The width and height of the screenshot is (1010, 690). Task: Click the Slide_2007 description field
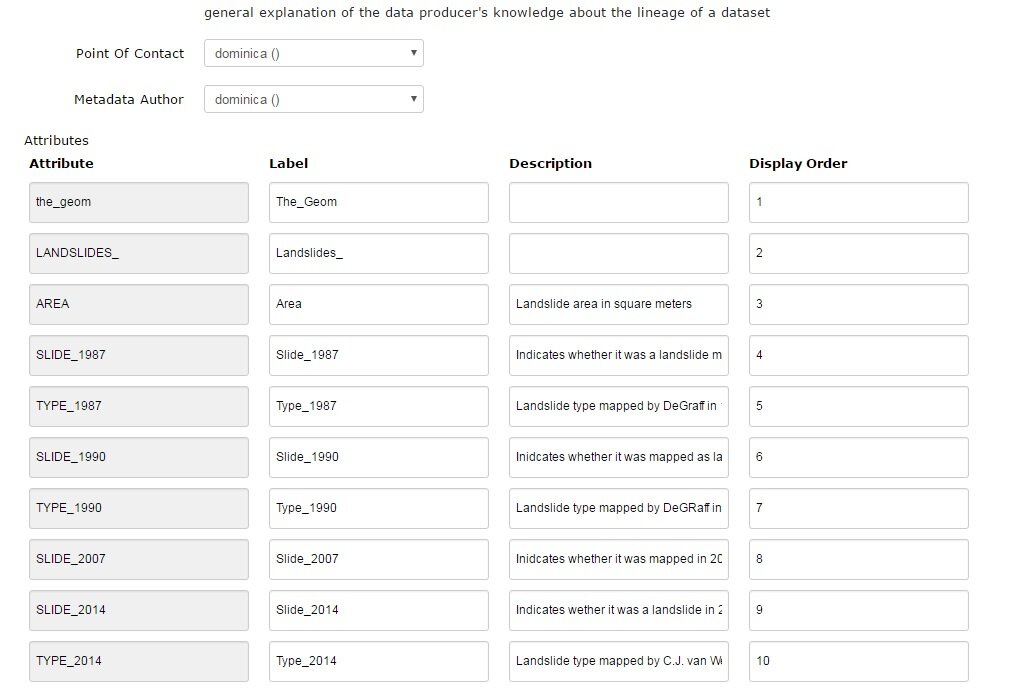click(618, 559)
